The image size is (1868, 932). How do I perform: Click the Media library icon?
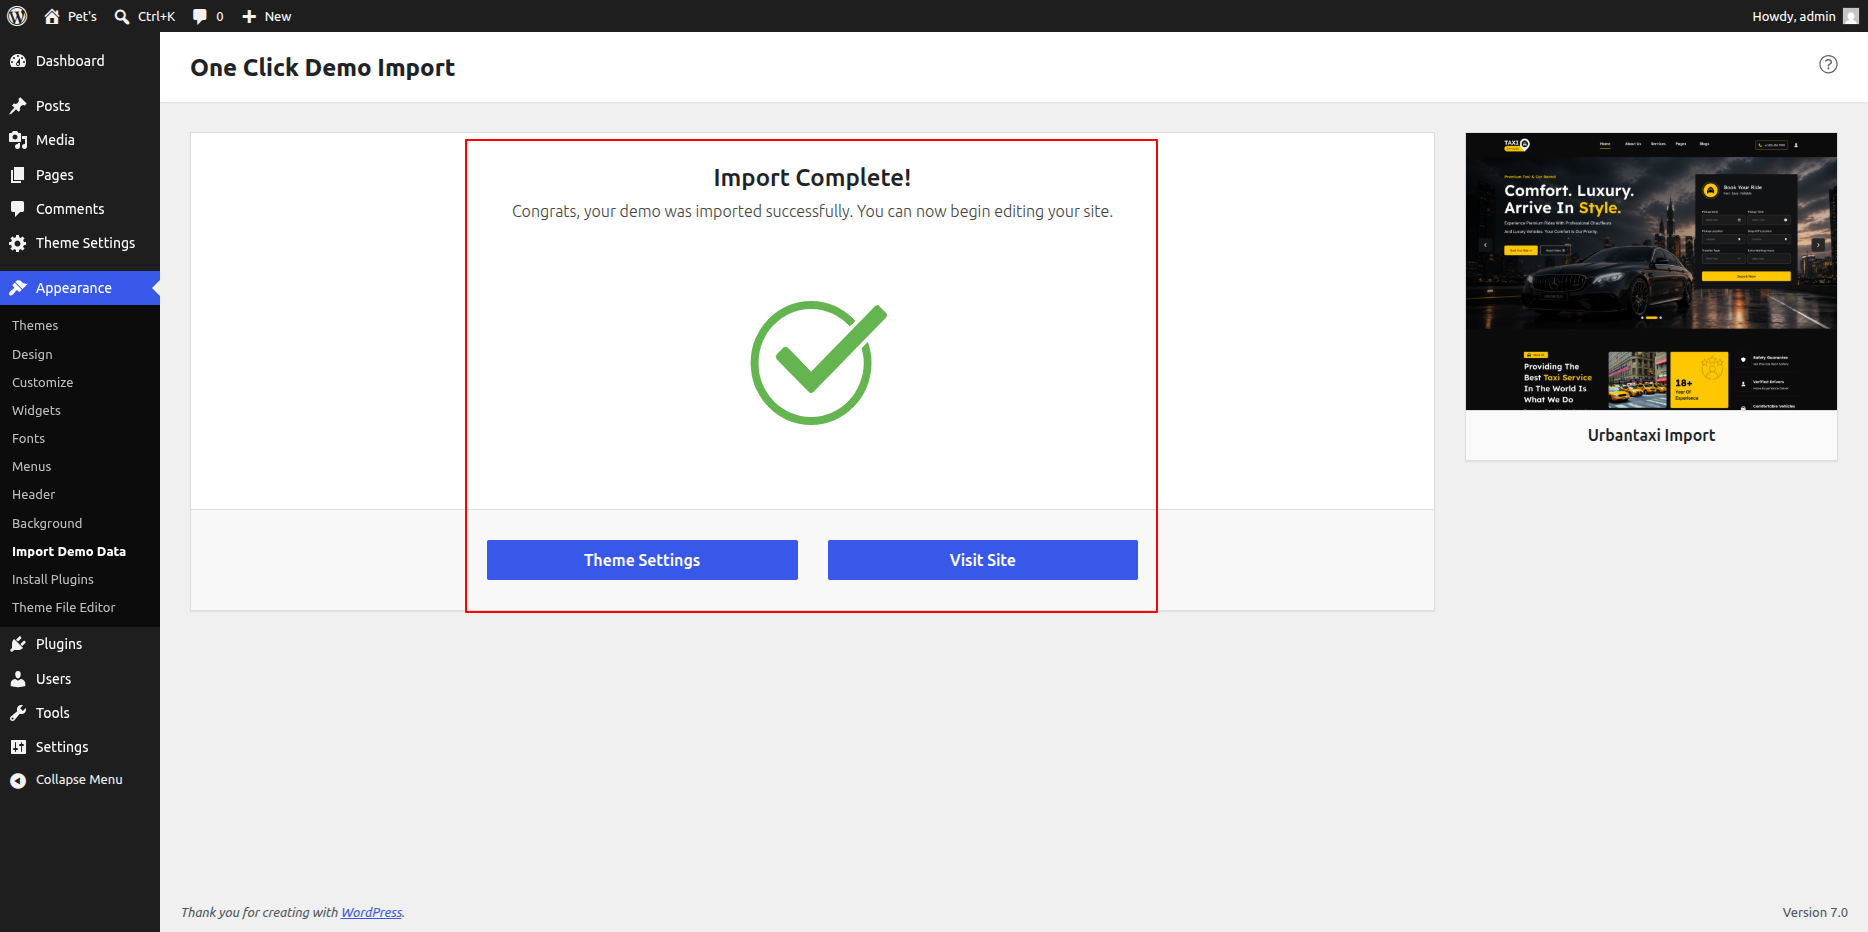click(x=18, y=140)
